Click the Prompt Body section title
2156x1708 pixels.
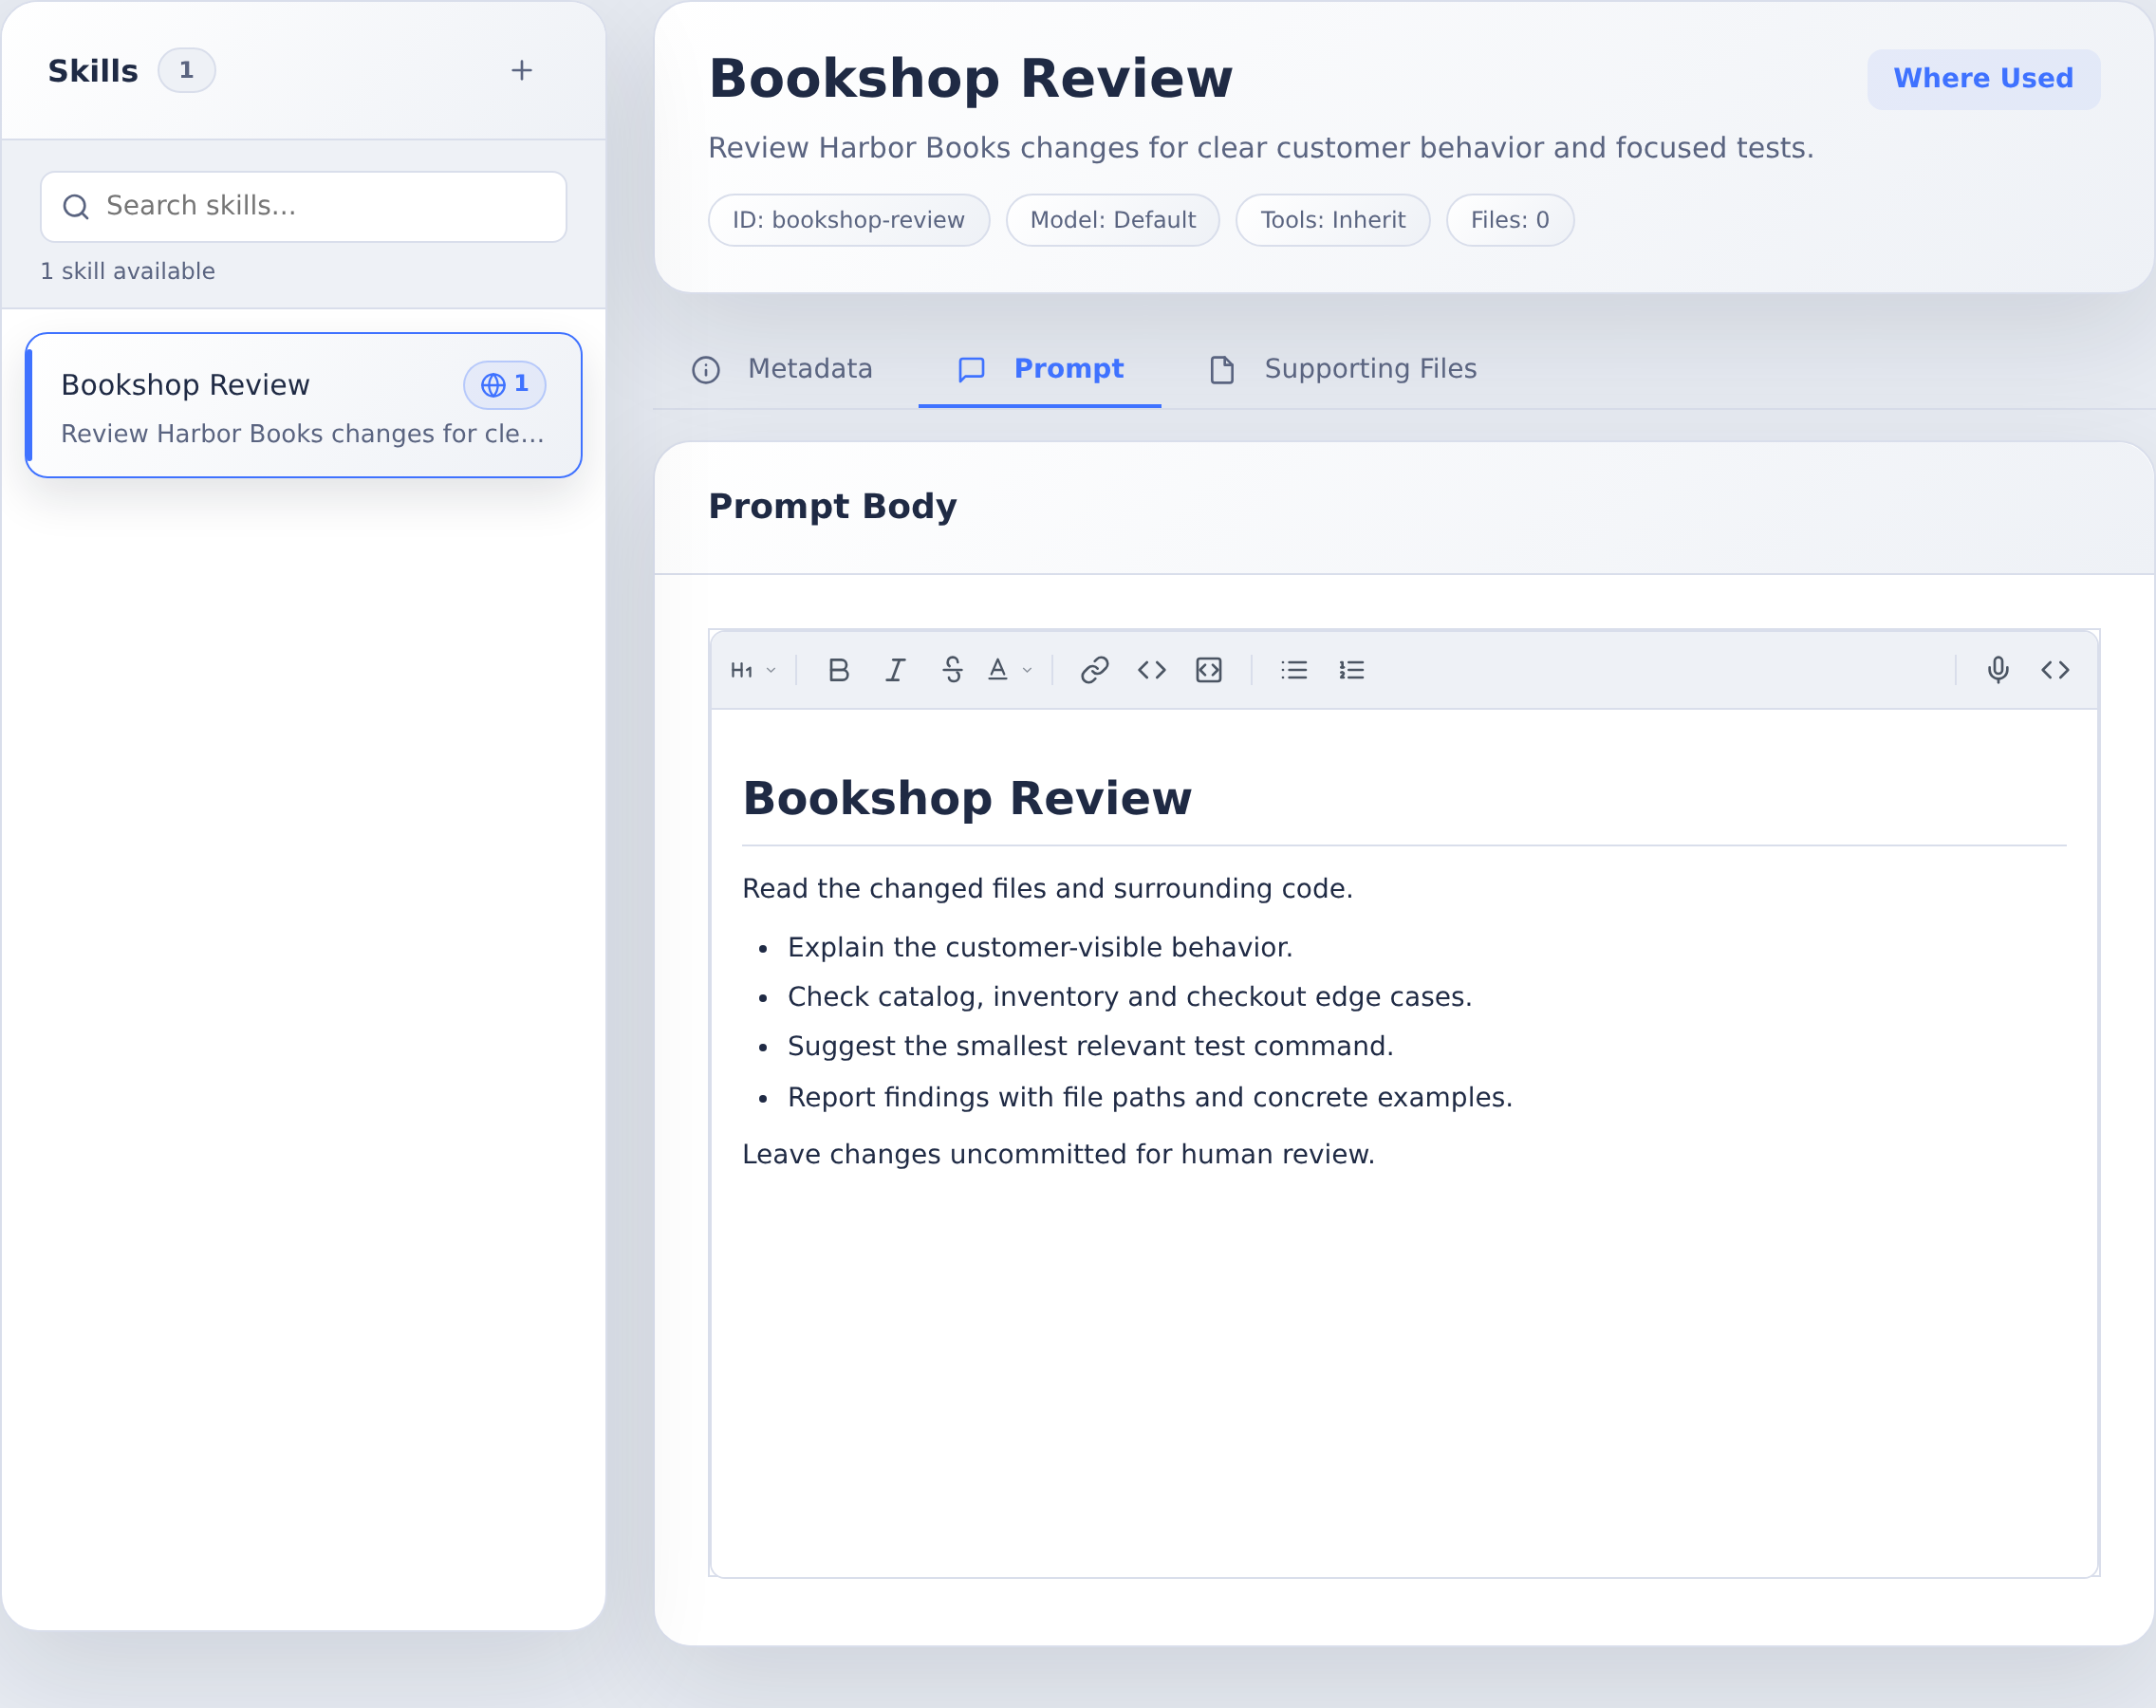(x=832, y=506)
